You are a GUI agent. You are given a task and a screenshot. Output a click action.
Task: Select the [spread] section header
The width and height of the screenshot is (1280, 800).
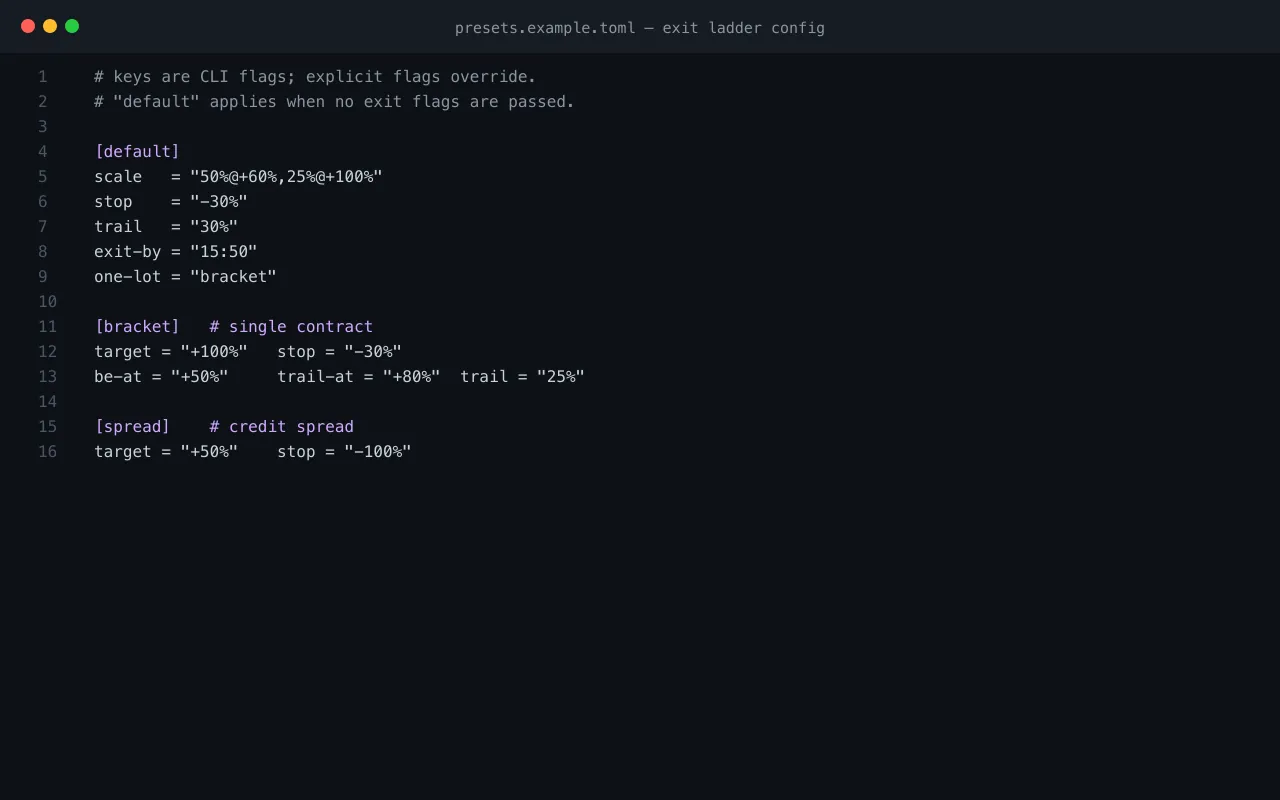[132, 427]
